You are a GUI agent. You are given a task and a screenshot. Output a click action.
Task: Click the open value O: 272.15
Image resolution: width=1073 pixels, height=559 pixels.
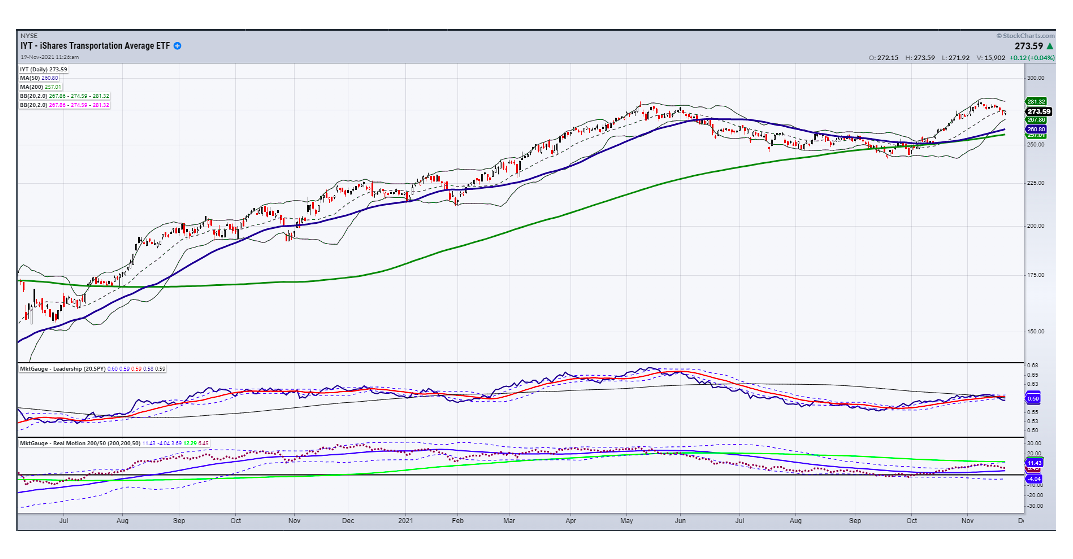[x=883, y=57]
